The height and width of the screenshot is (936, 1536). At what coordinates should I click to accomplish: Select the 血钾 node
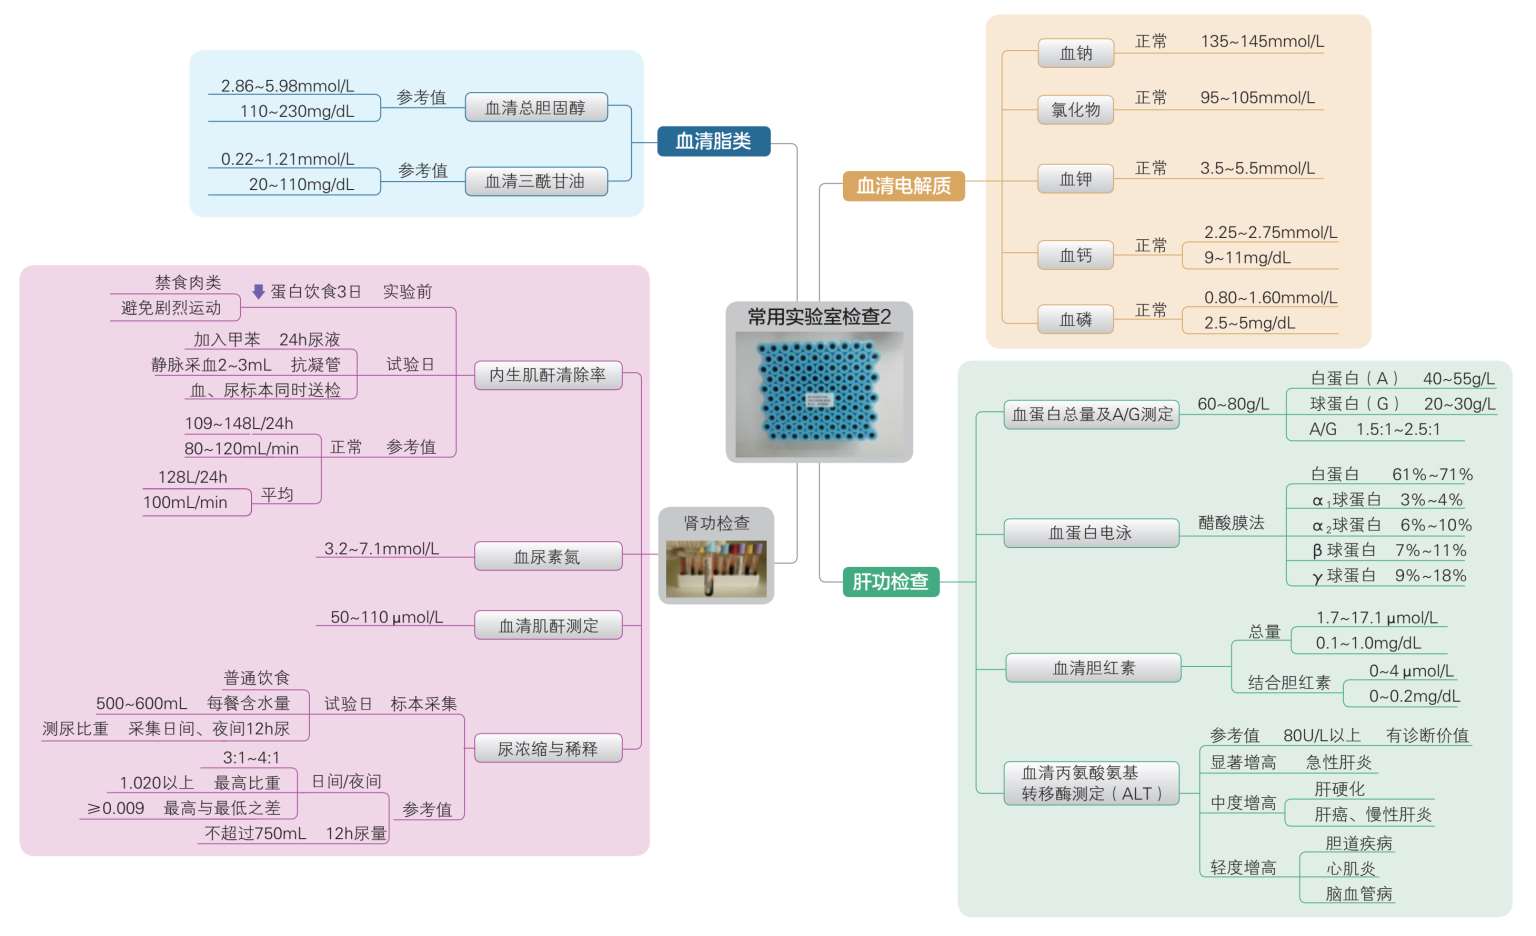1076,180
